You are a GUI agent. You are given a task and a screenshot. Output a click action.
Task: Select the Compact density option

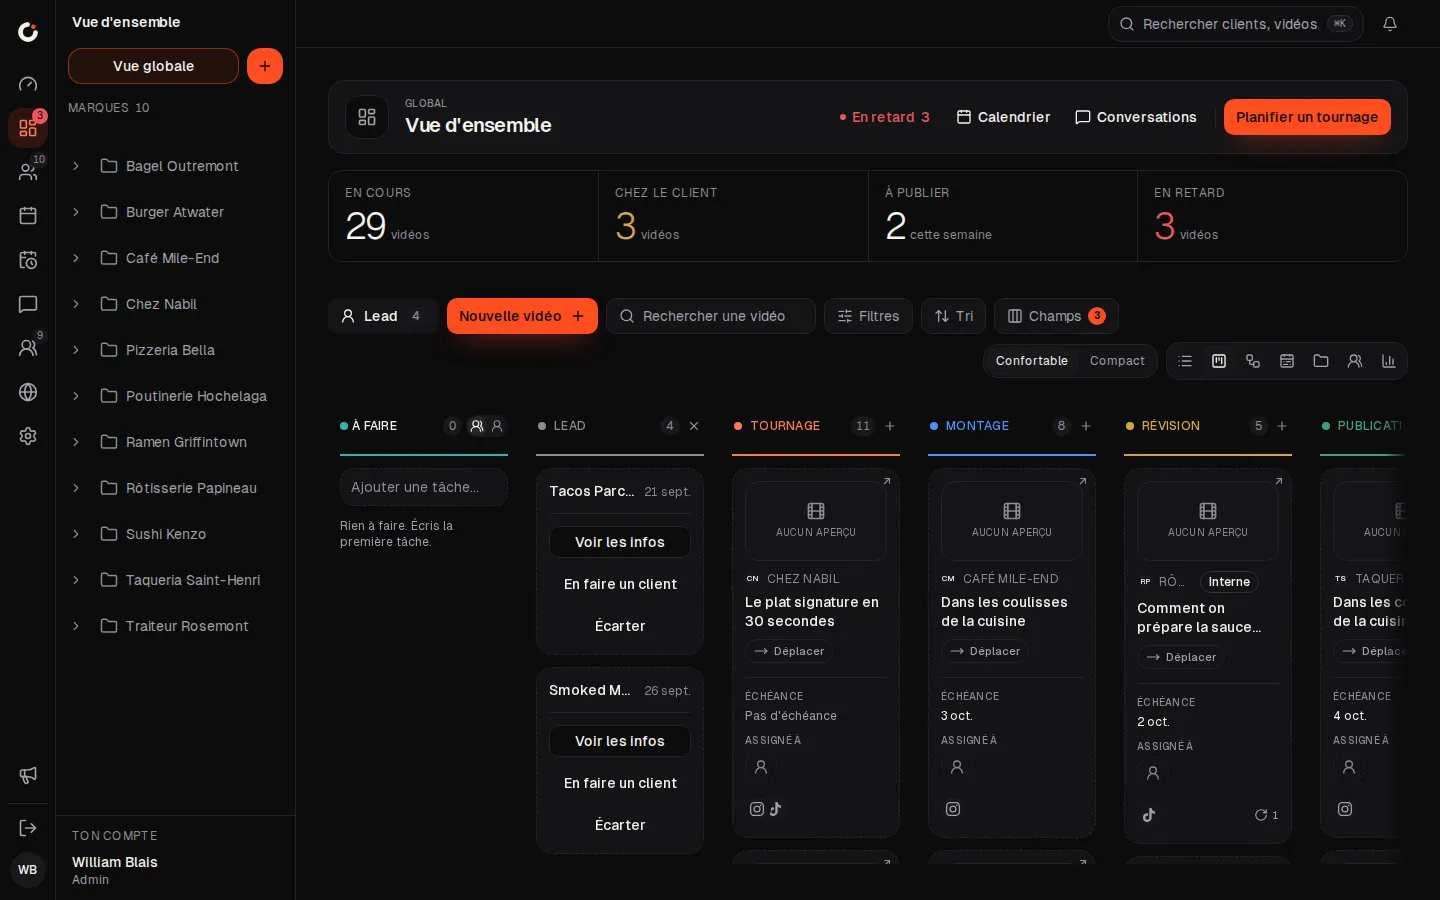pyautogui.click(x=1117, y=361)
